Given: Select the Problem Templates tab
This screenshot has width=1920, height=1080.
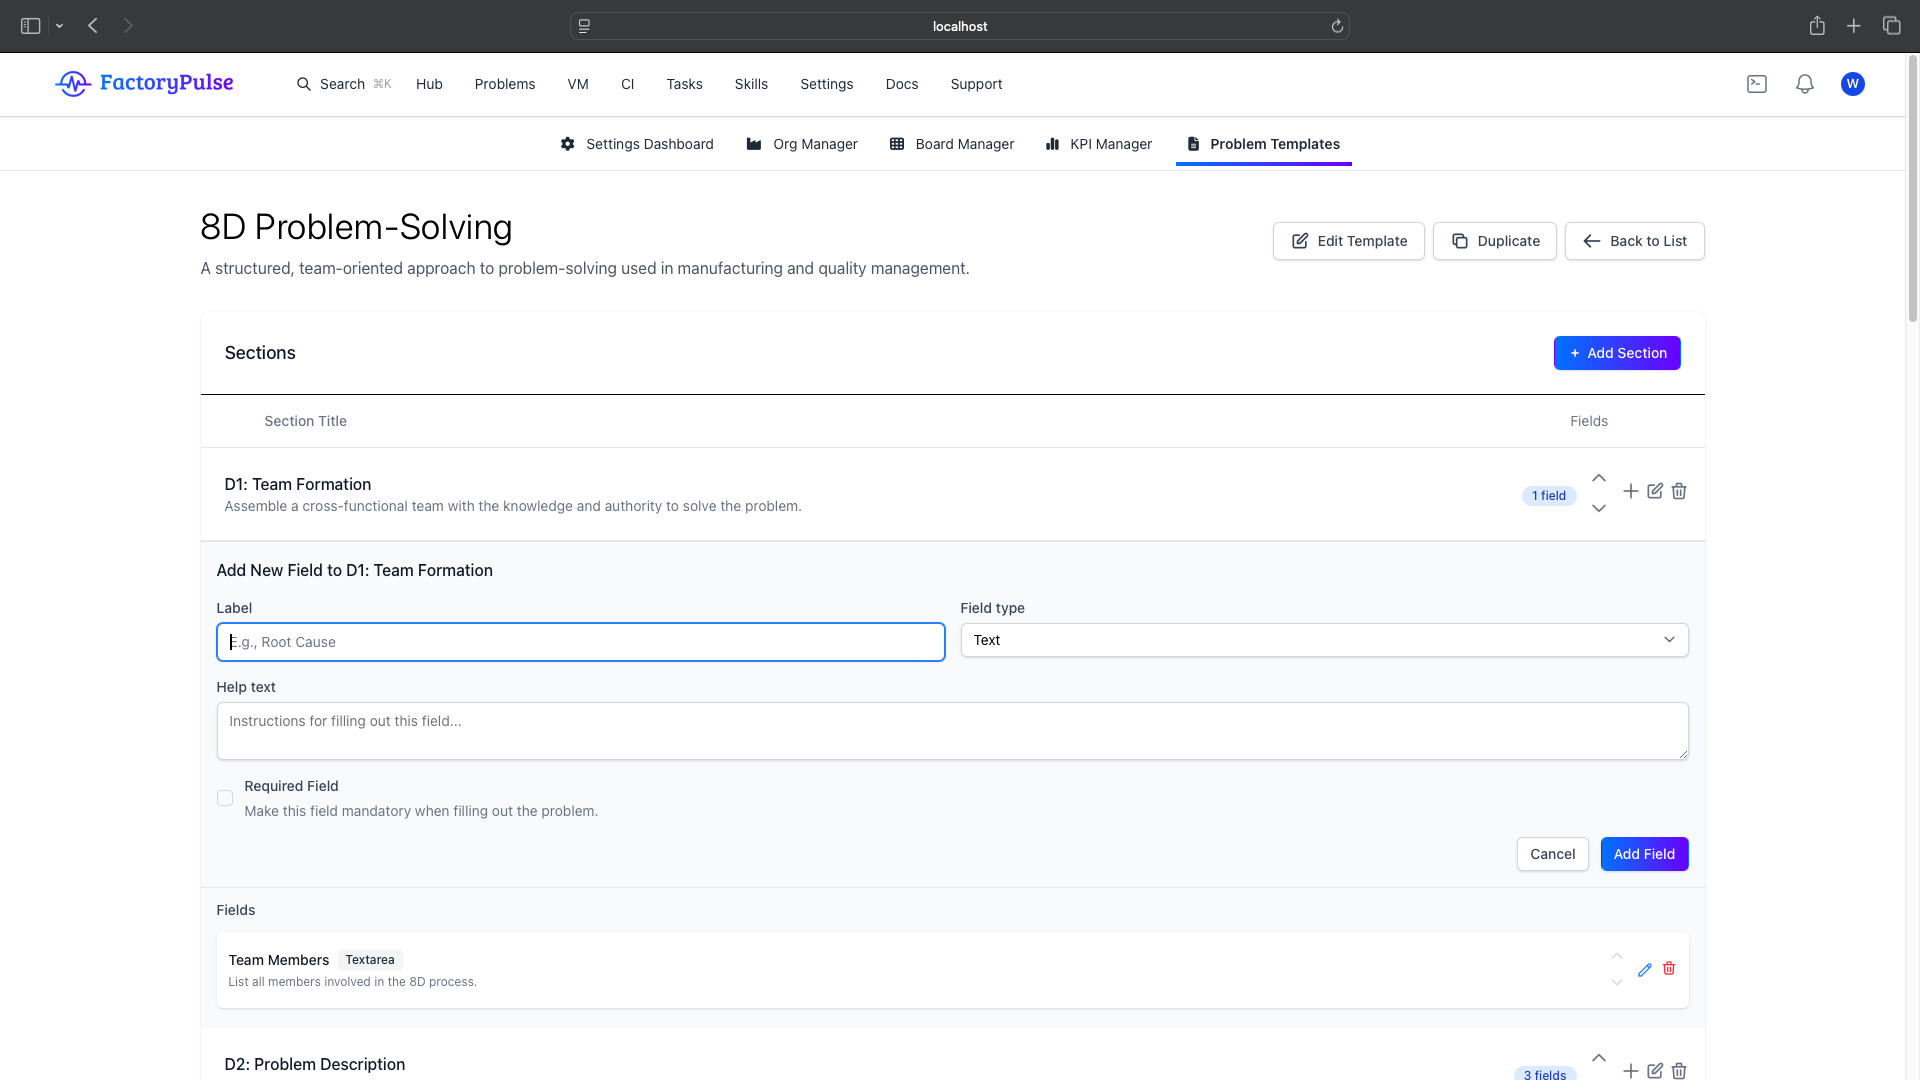Looking at the screenshot, I should (x=1264, y=144).
